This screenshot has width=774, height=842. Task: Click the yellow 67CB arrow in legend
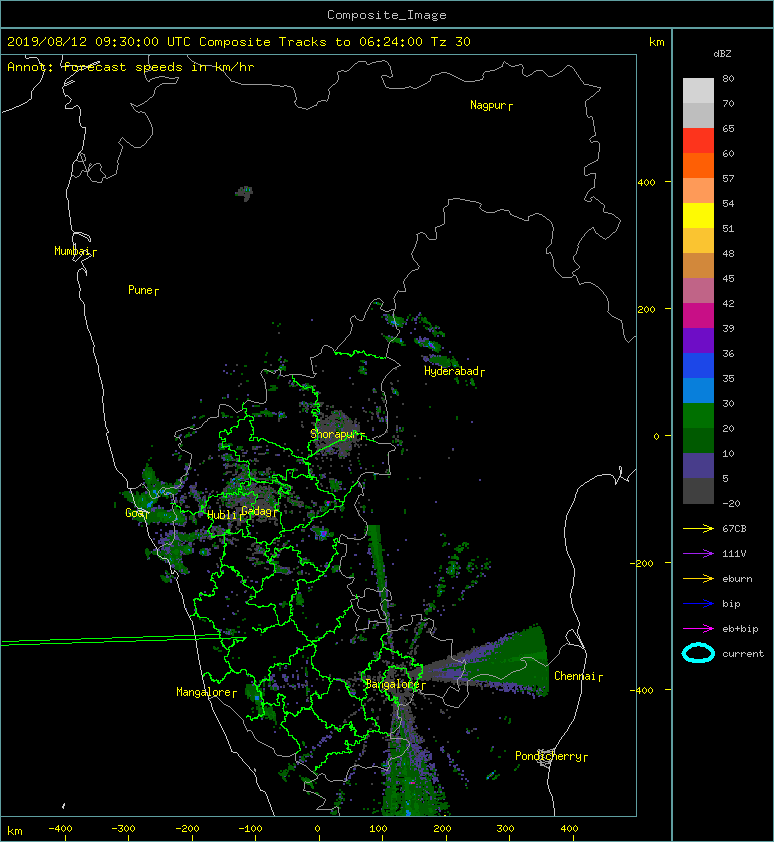pyautogui.click(x=698, y=529)
